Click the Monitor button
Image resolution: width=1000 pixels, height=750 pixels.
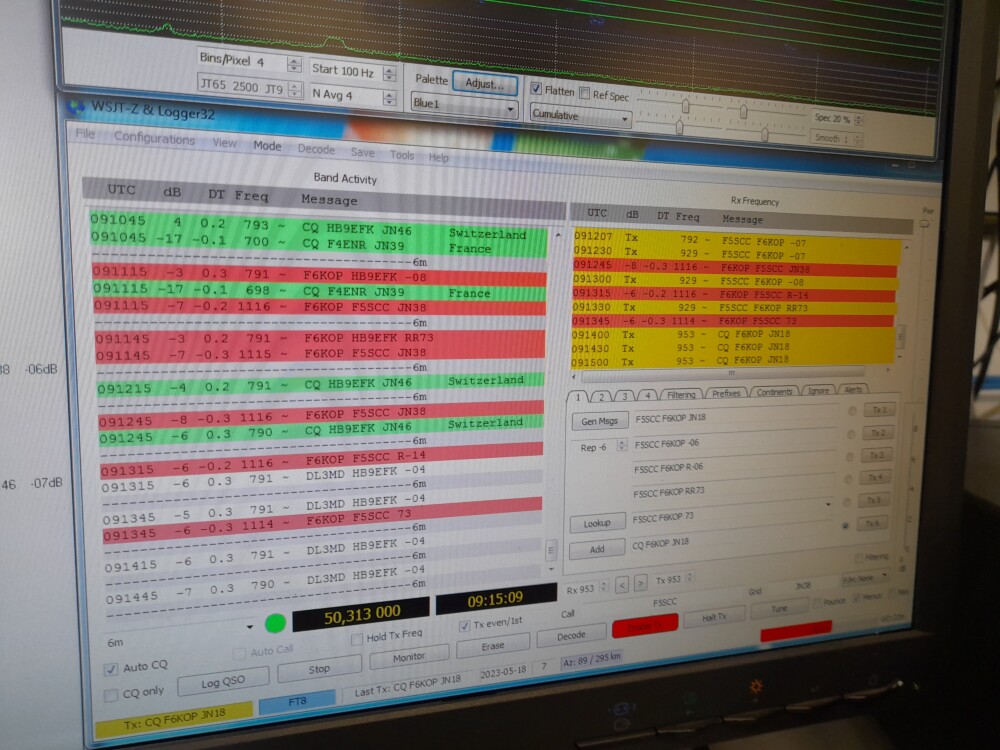[x=409, y=657]
